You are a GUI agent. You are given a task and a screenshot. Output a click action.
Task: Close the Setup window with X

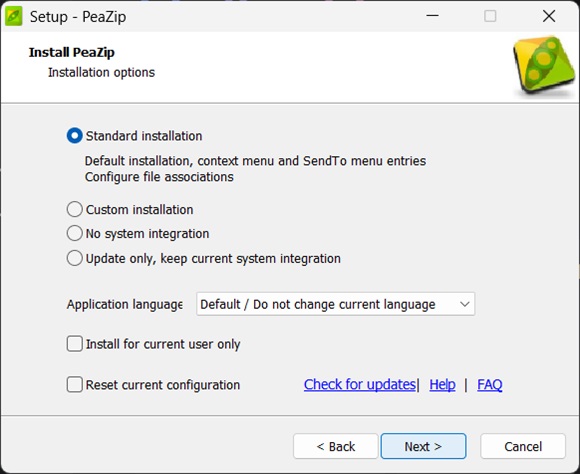tap(549, 16)
